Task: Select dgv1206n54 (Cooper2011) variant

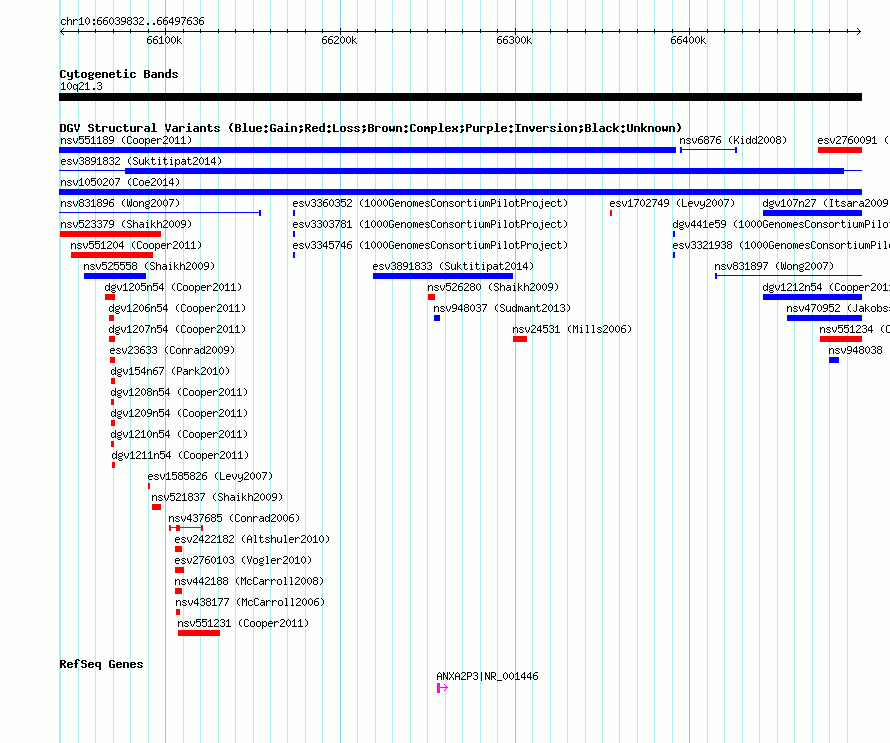Action: (177, 308)
